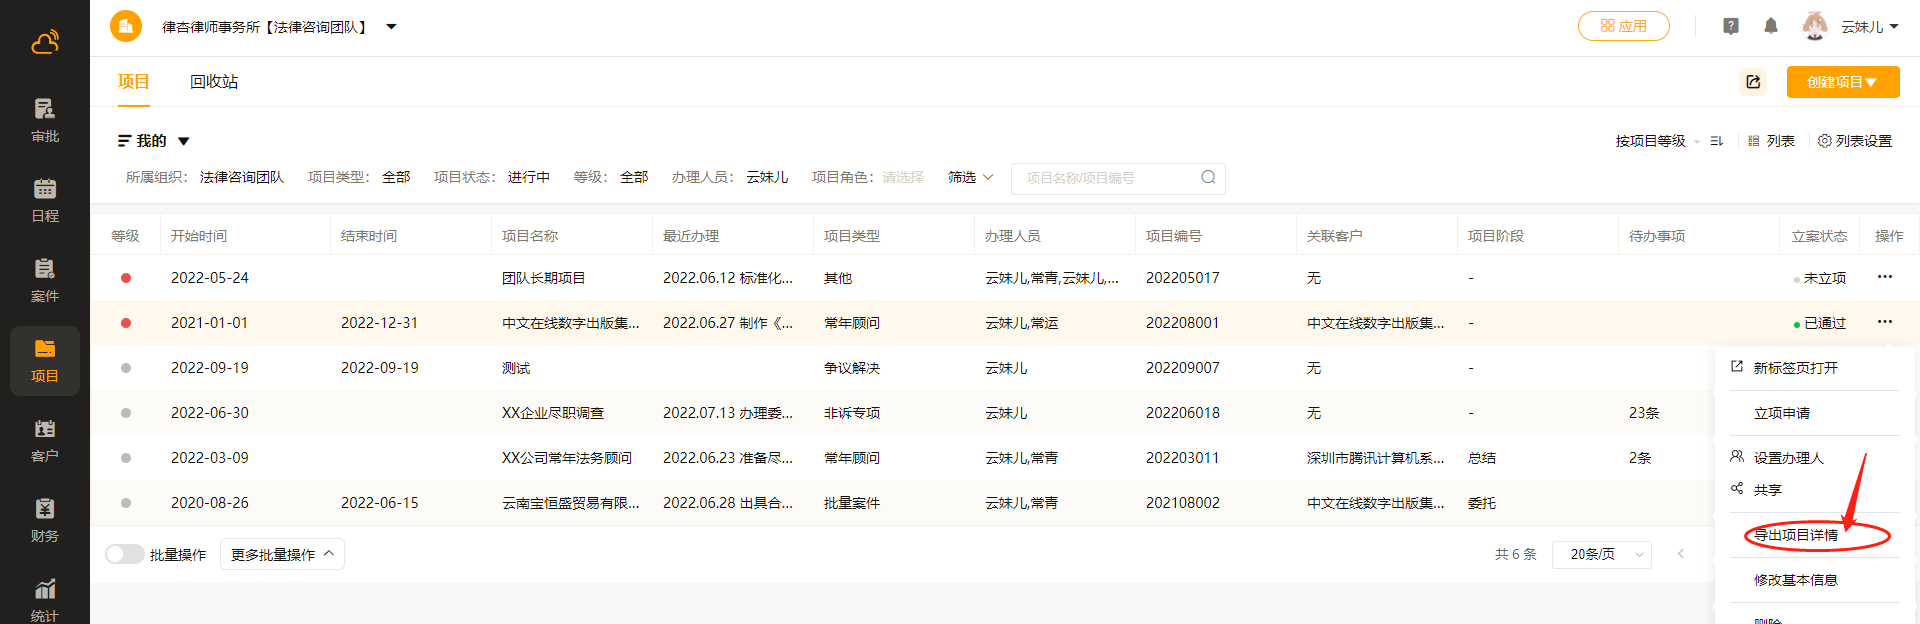Click the 创建项目 button

coord(1842,82)
